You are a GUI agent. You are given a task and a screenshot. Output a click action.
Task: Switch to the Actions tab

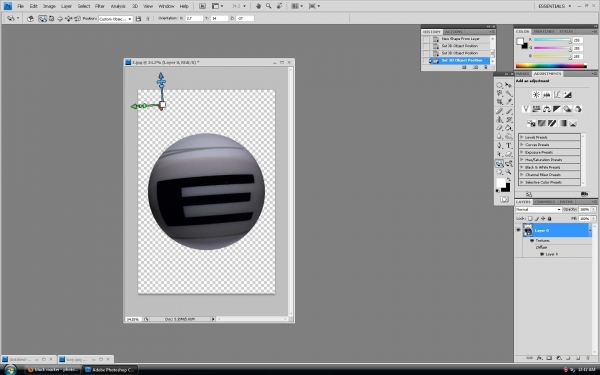(x=453, y=32)
